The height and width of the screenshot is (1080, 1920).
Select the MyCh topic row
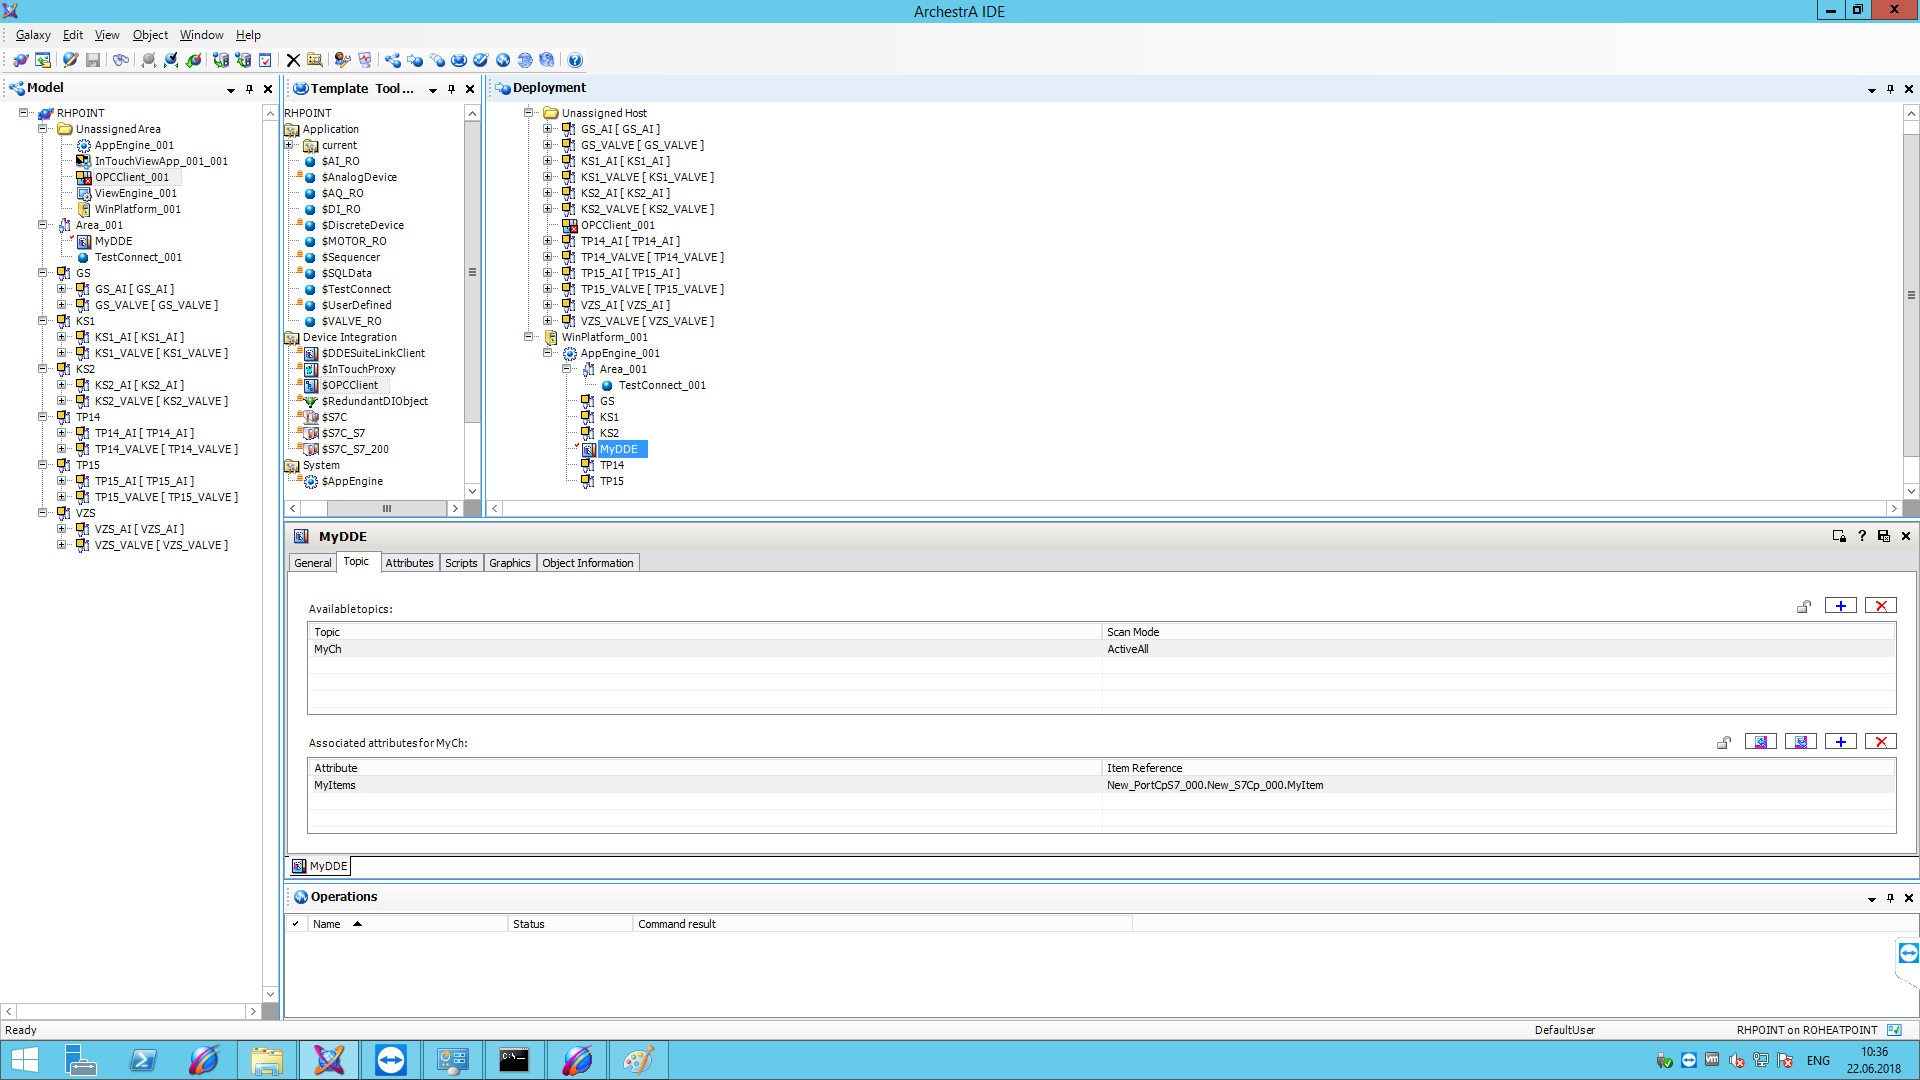328,649
